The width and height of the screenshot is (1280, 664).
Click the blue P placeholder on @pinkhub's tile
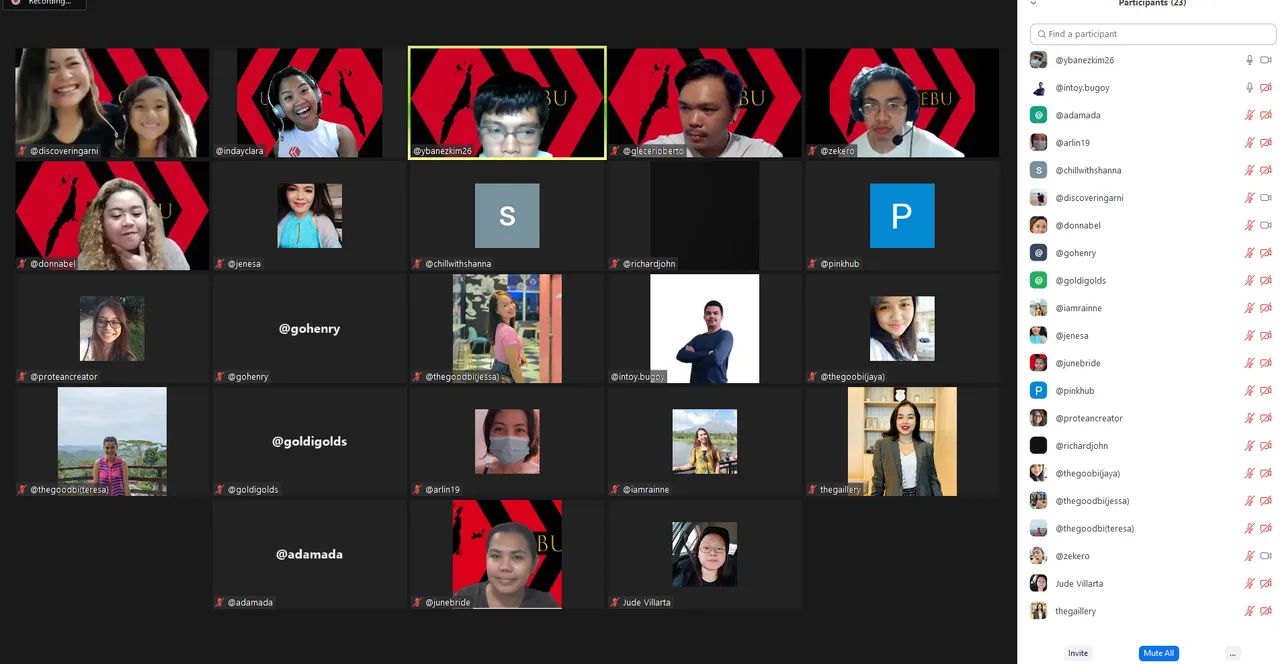click(x=902, y=216)
